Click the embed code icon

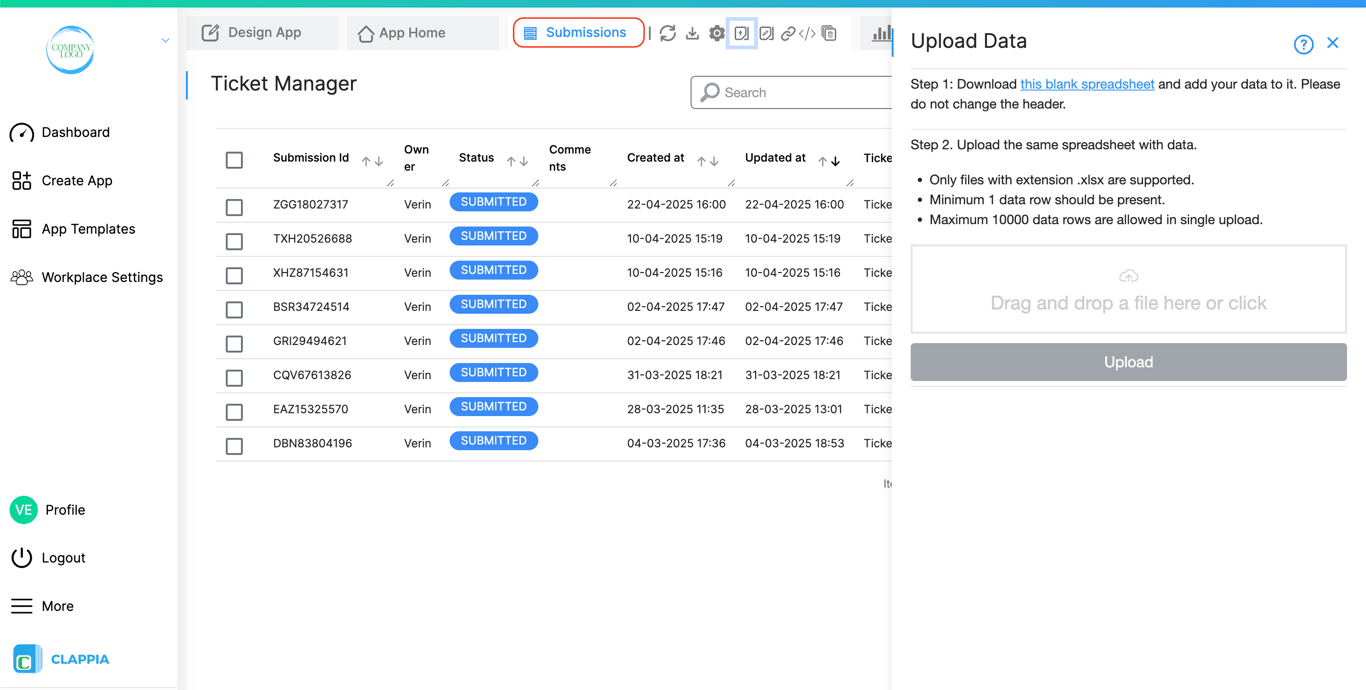pyautogui.click(x=807, y=33)
